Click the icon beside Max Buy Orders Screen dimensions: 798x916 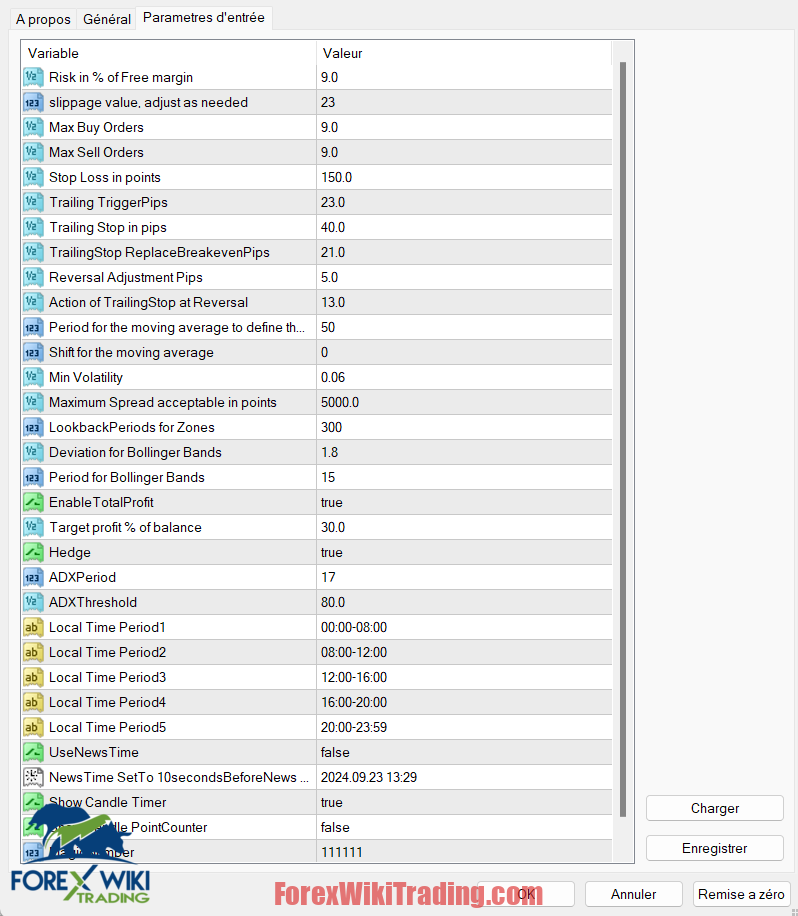click(33, 127)
